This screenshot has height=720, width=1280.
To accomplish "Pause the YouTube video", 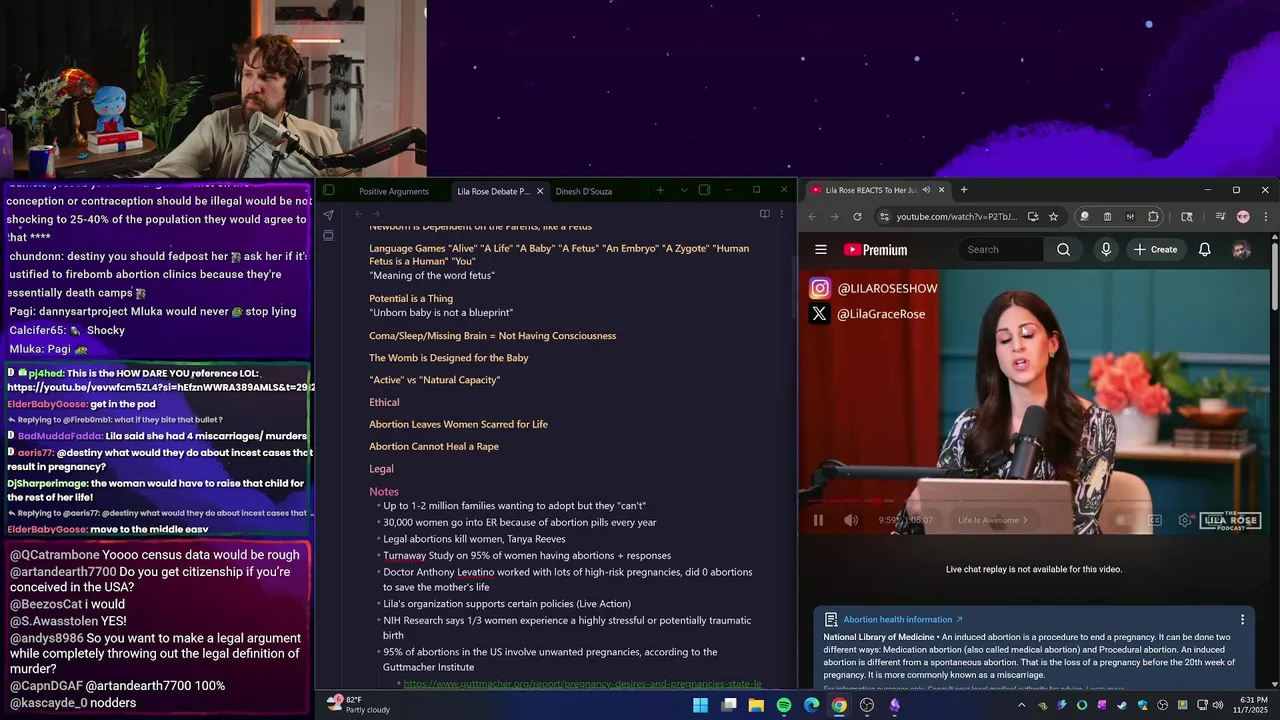I will pyautogui.click(x=818, y=520).
